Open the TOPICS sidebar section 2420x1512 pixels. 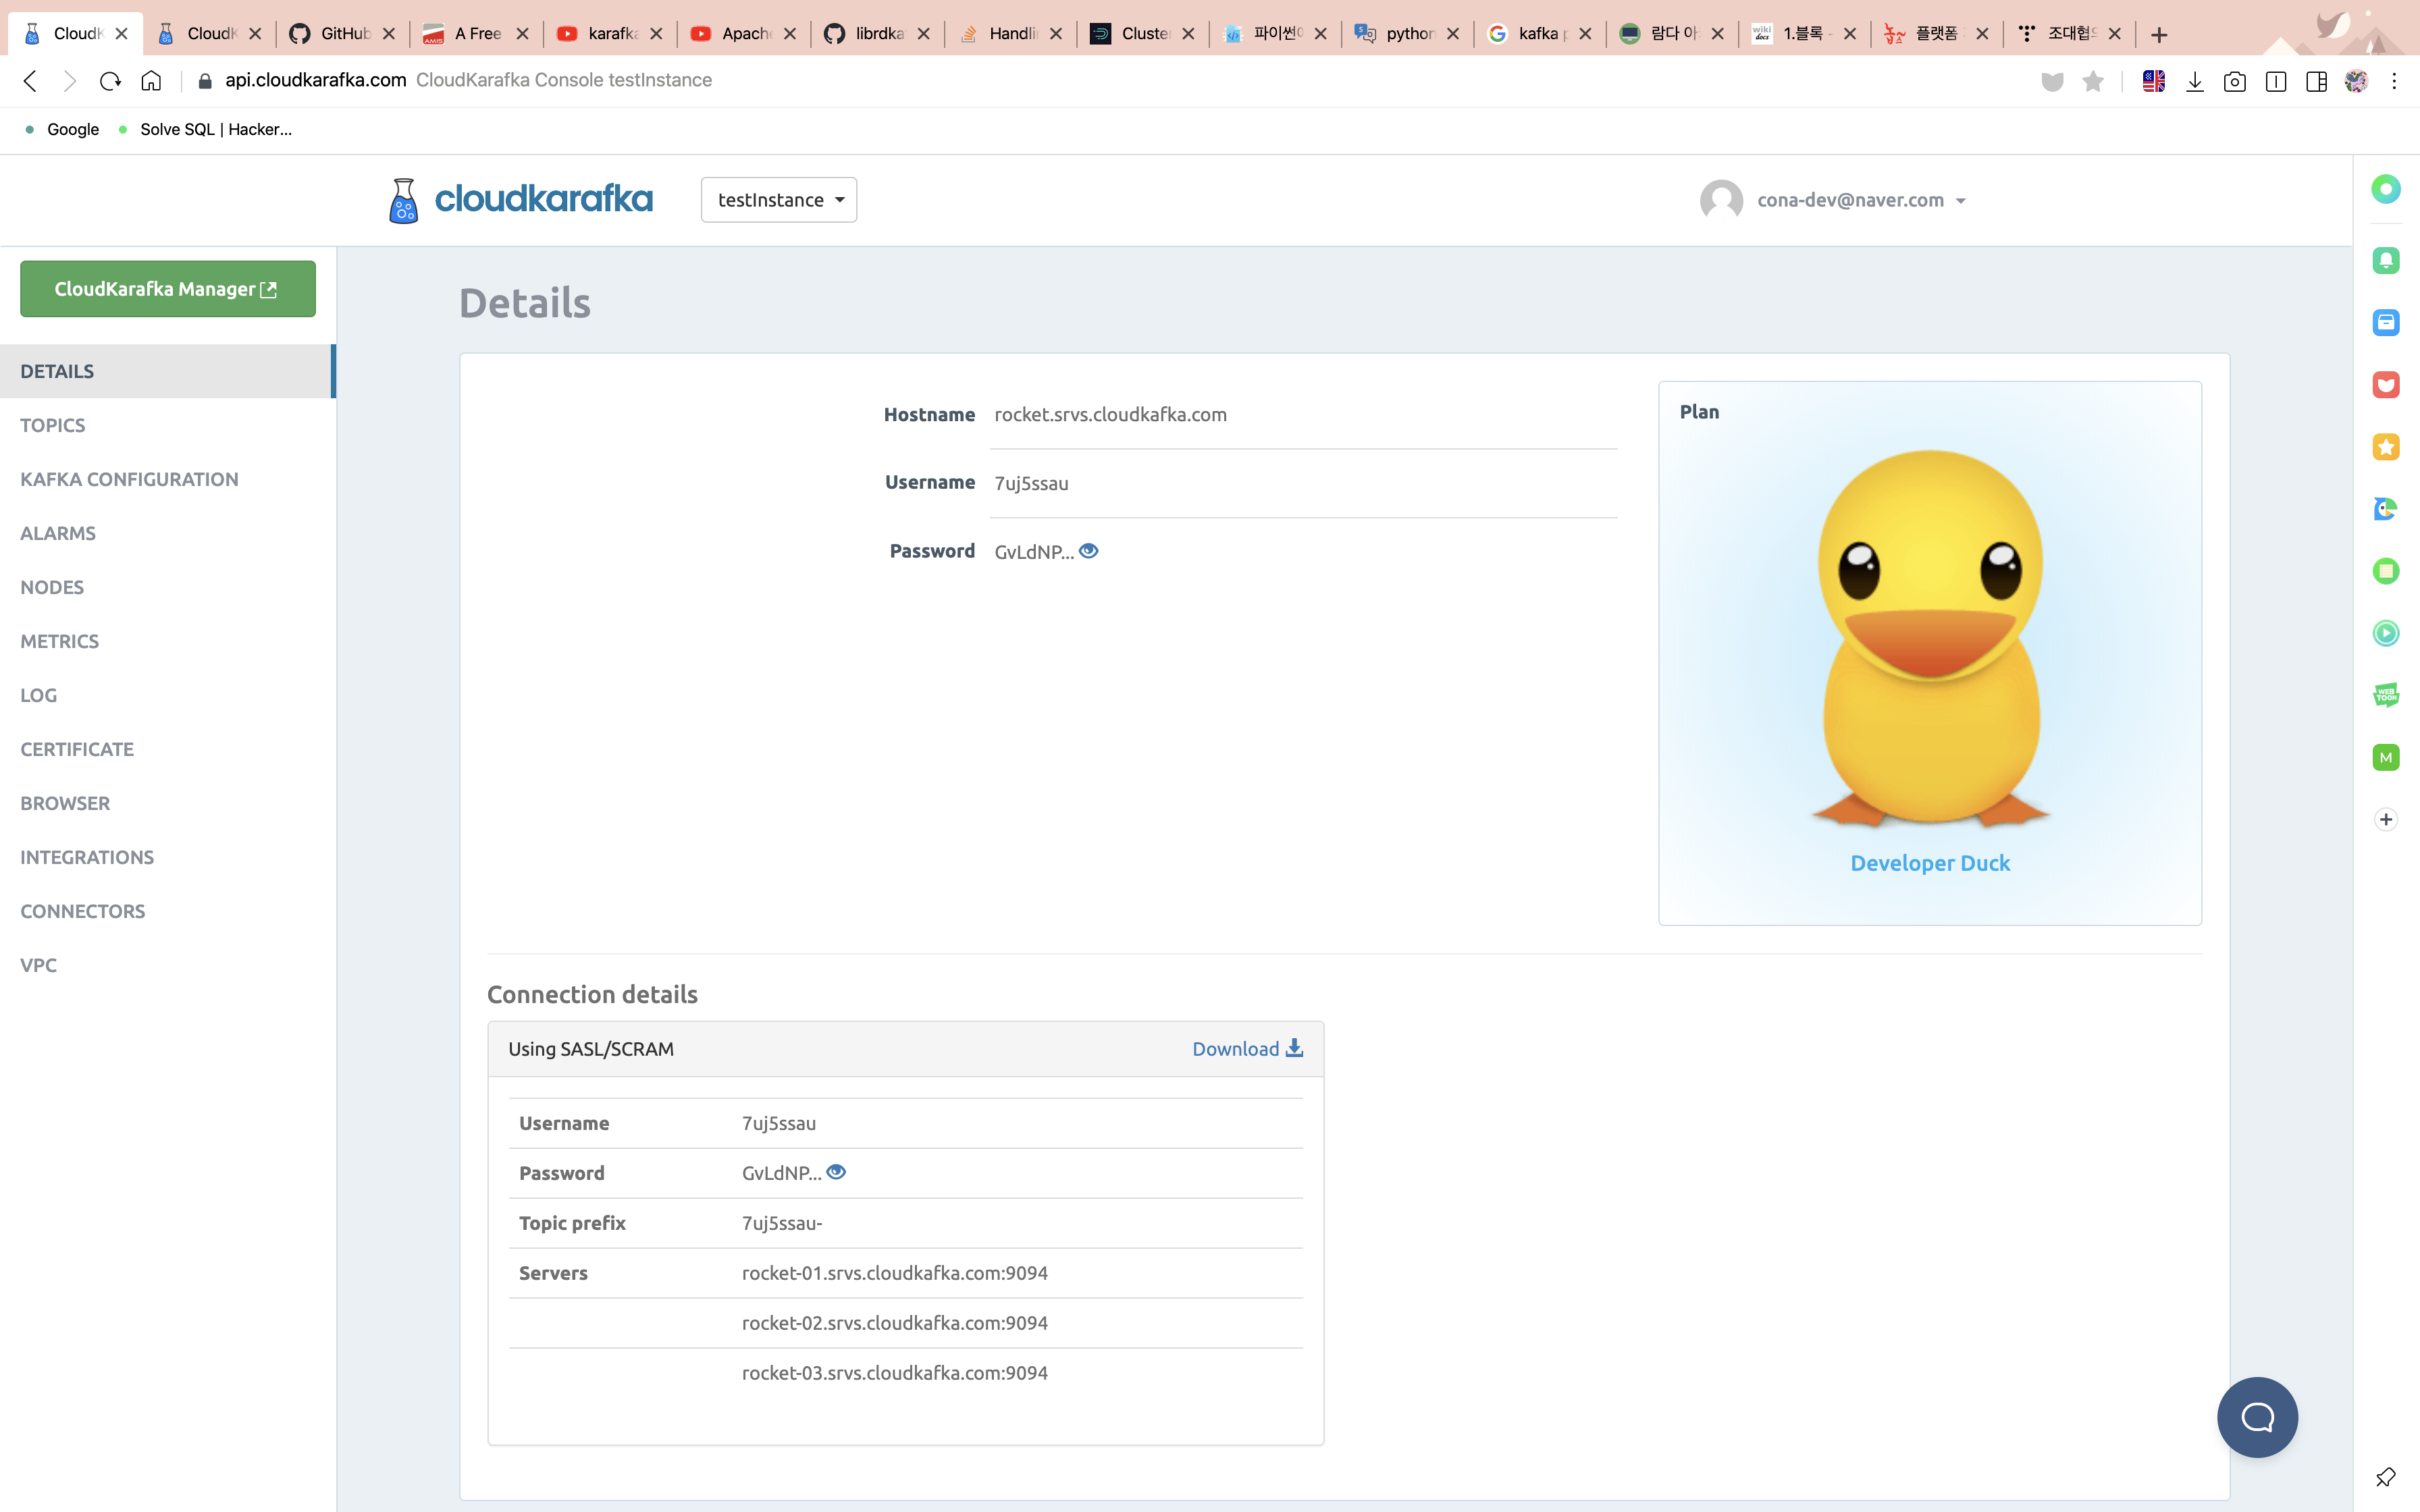pyautogui.click(x=53, y=425)
